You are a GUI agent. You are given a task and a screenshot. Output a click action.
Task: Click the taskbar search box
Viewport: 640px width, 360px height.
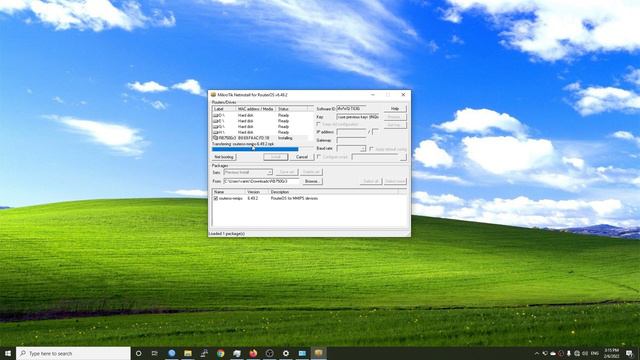click(x=73, y=353)
